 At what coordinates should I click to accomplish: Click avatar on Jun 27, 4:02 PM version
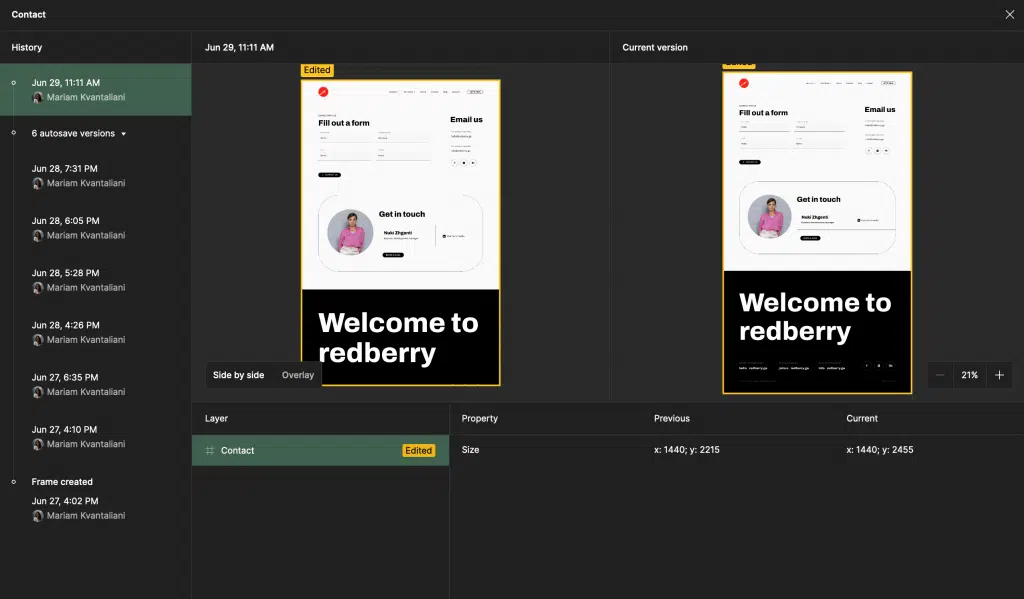tap(38, 516)
